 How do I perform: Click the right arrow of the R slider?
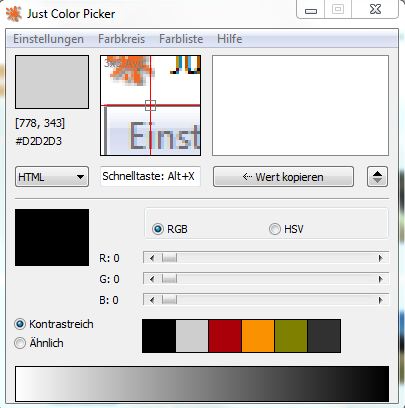(x=380, y=258)
